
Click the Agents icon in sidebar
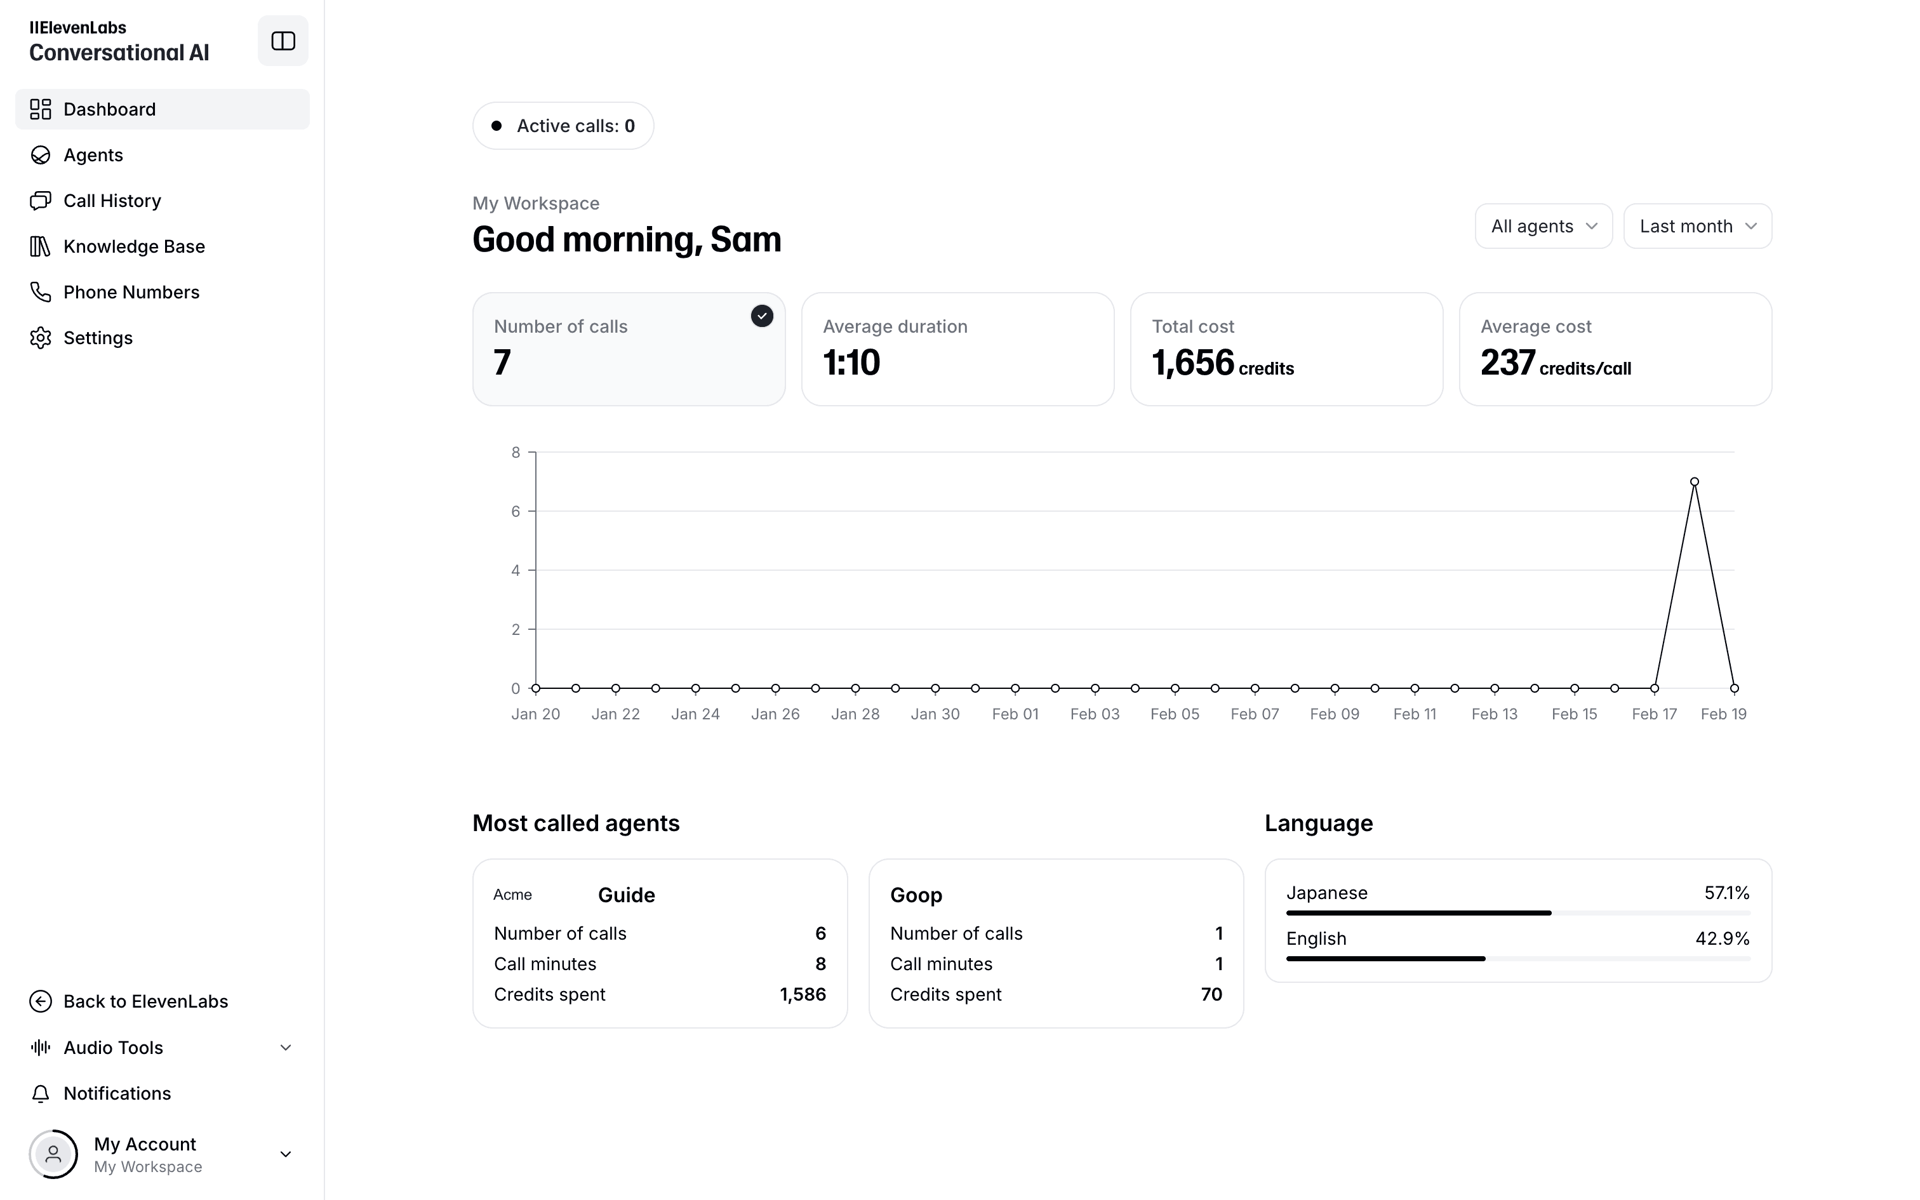(40, 155)
